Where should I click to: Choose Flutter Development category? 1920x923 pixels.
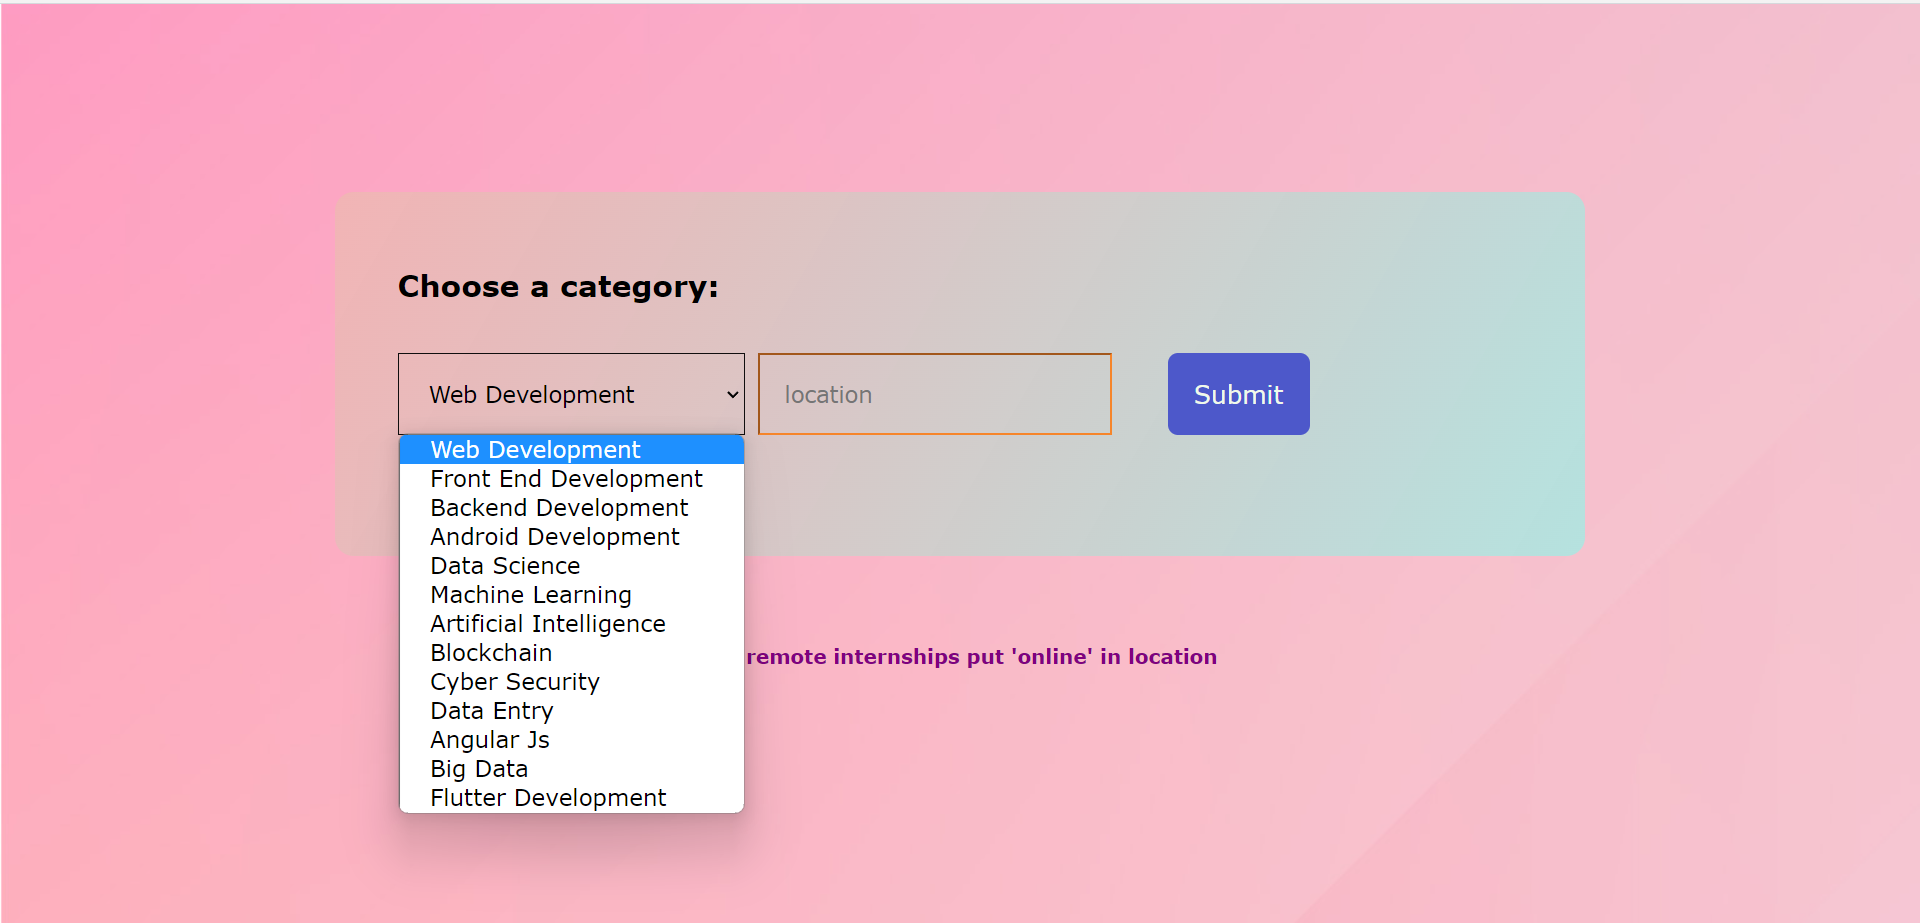click(x=548, y=797)
